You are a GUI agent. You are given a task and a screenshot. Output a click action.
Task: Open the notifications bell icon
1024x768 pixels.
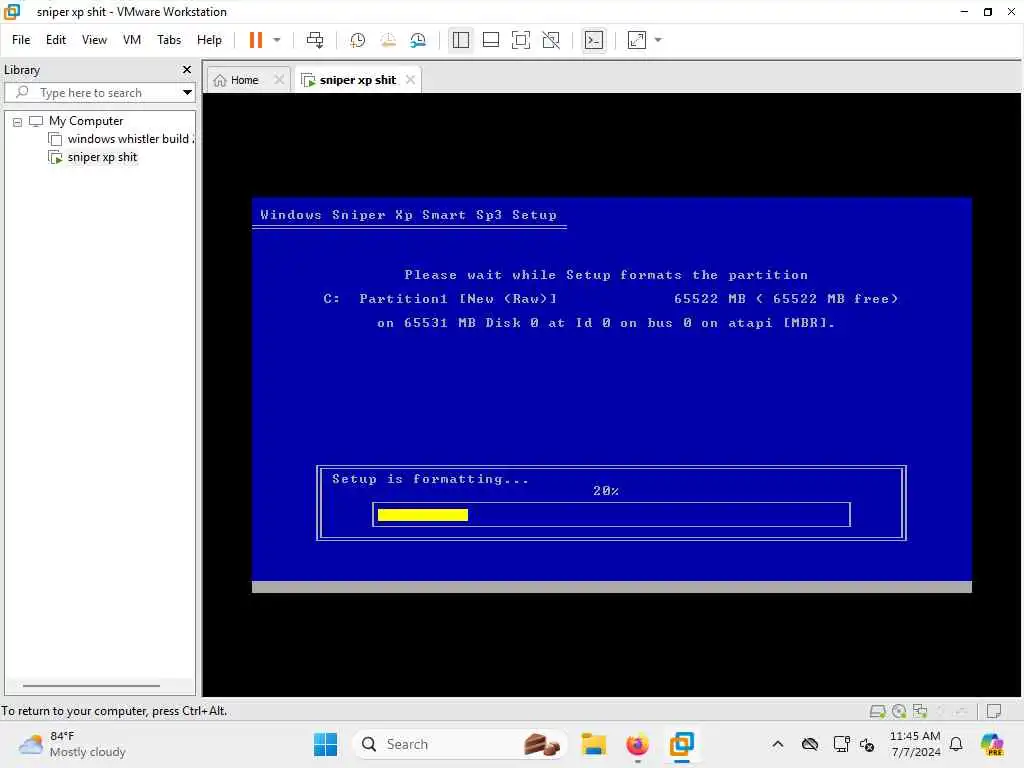coord(956,744)
